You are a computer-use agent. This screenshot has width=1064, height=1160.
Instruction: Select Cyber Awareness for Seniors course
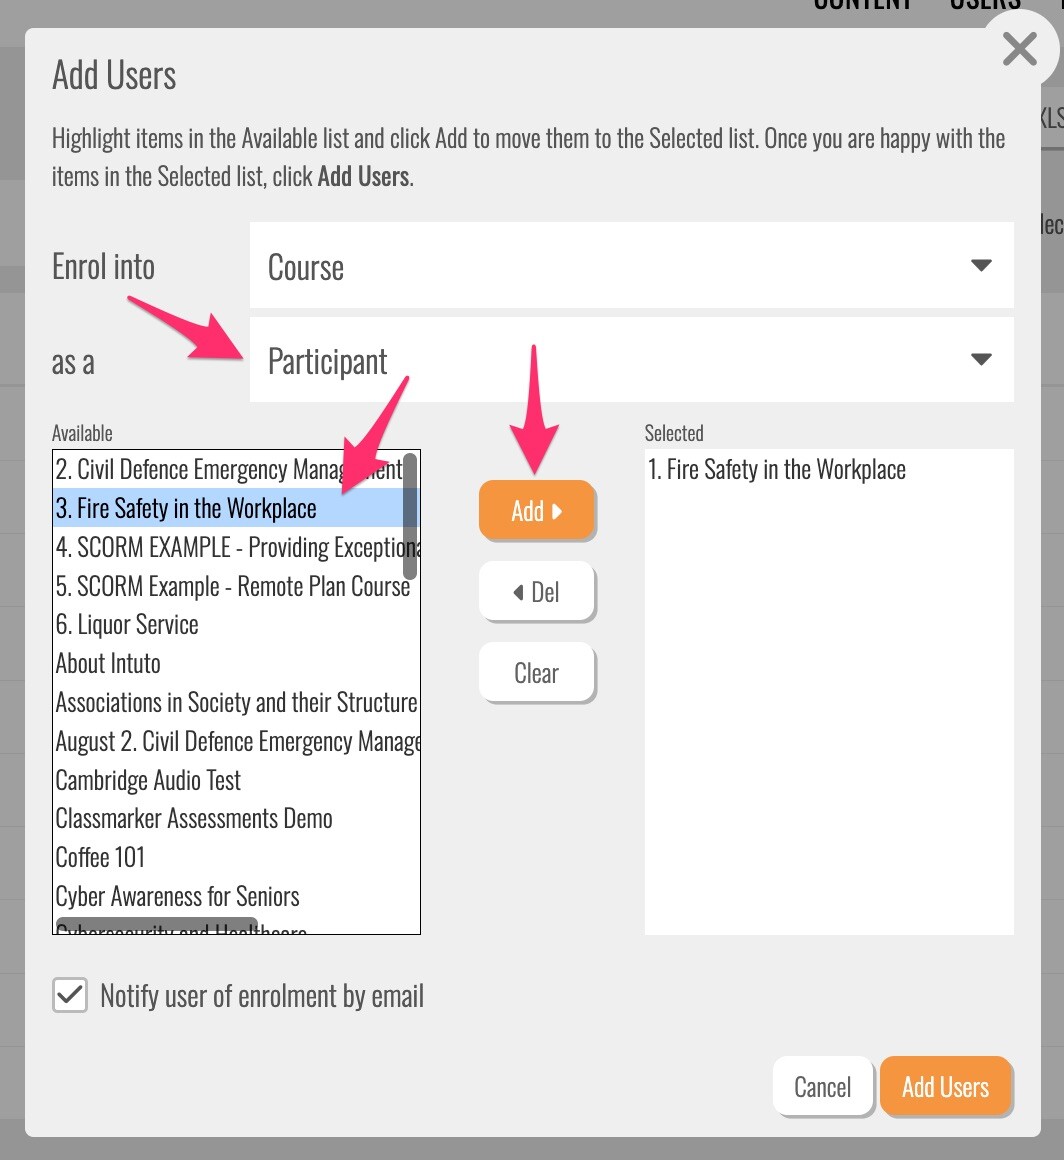177,897
